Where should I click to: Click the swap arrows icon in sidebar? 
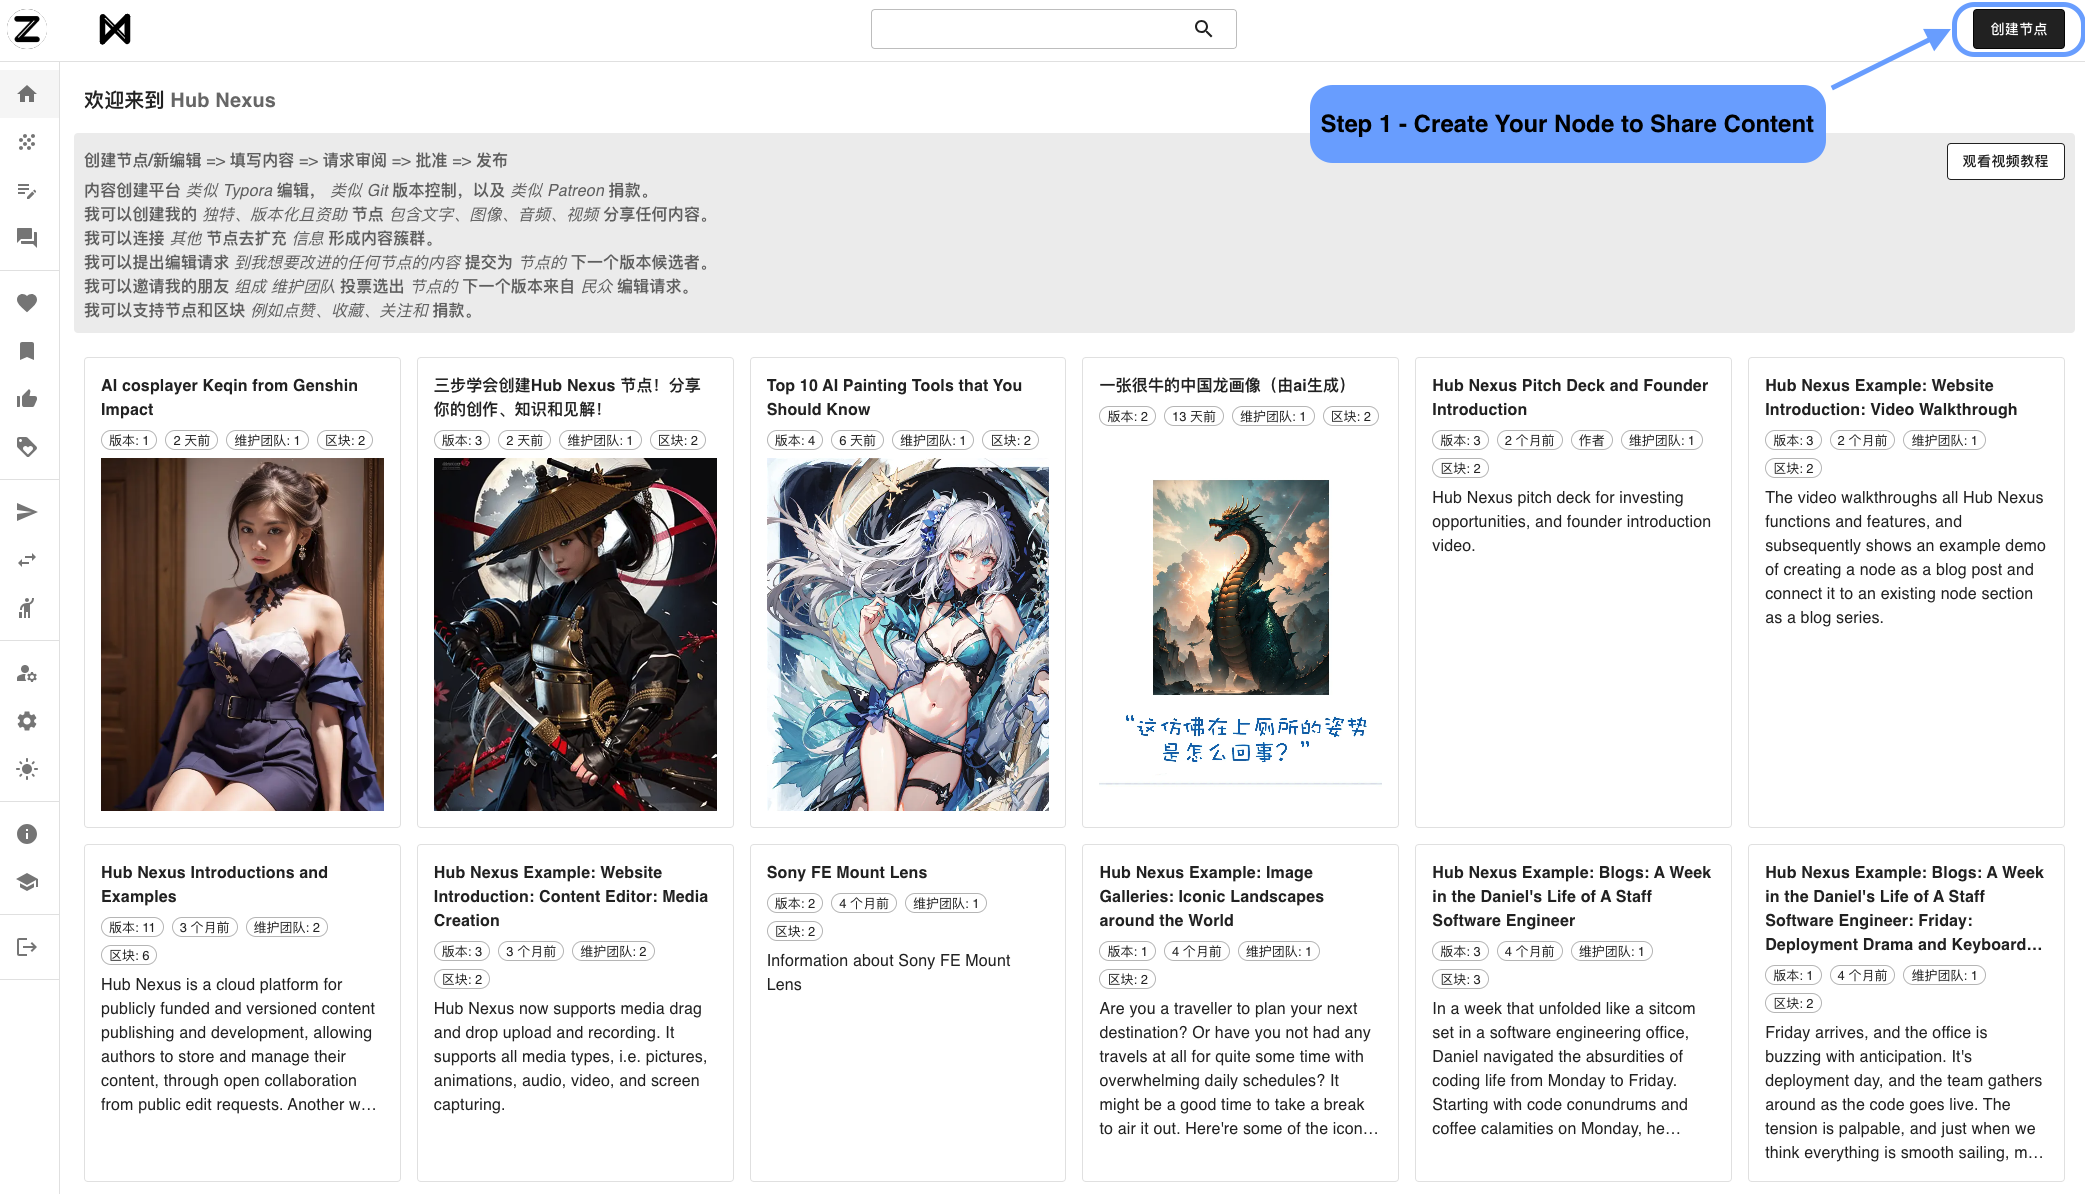pos(27,560)
